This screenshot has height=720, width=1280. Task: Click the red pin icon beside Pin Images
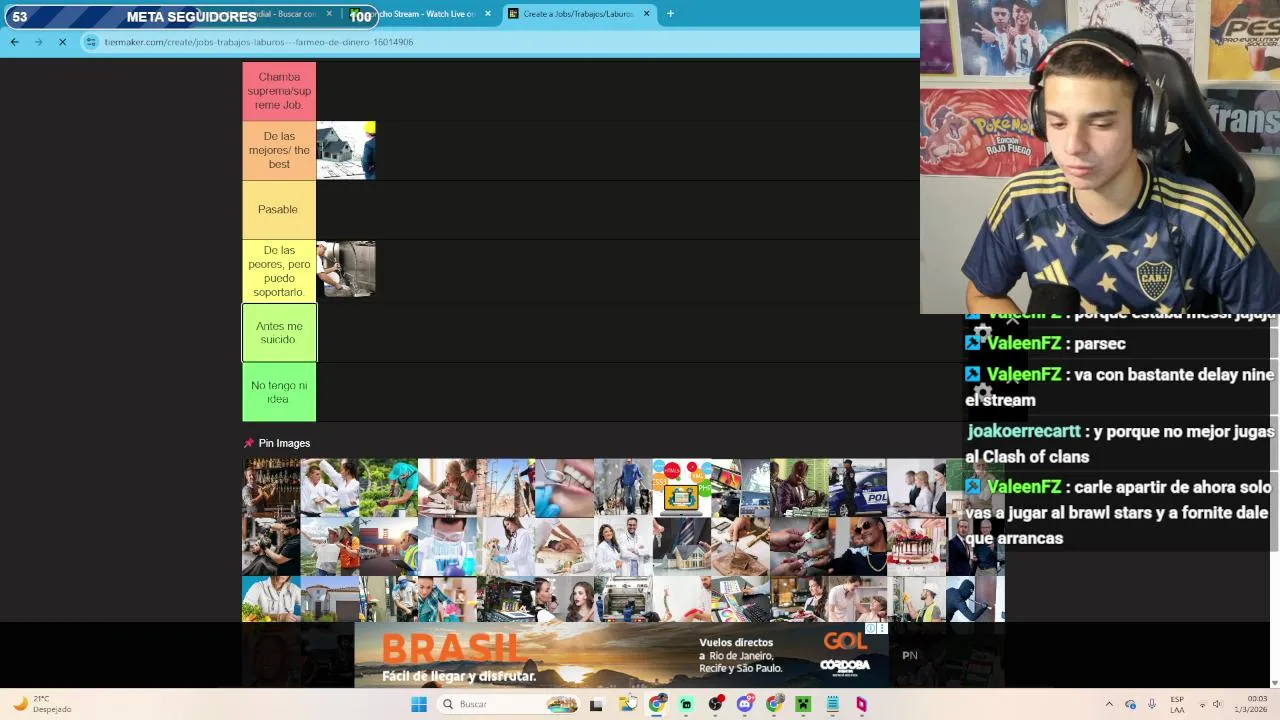(249, 443)
